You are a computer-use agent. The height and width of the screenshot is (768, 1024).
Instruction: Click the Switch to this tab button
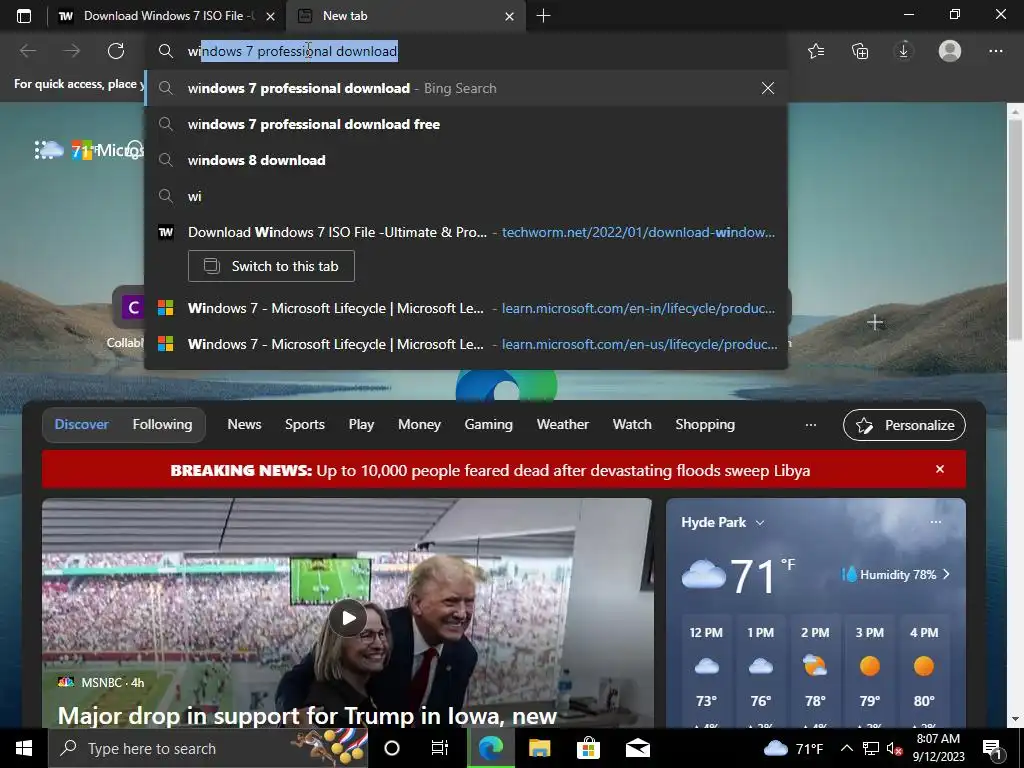(x=271, y=266)
